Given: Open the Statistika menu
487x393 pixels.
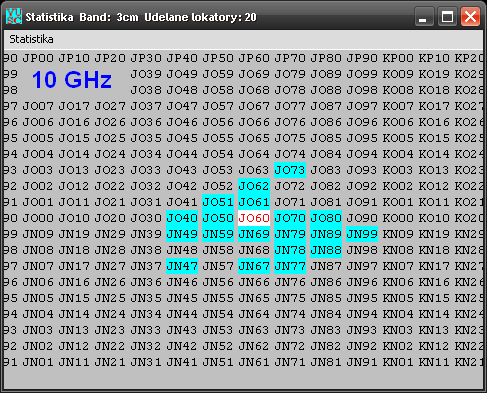Looking at the screenshot, I should tap(31, 39).
